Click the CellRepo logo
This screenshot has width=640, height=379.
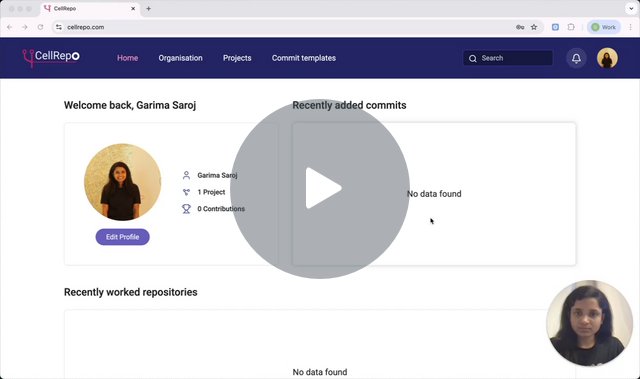point(51,58)
